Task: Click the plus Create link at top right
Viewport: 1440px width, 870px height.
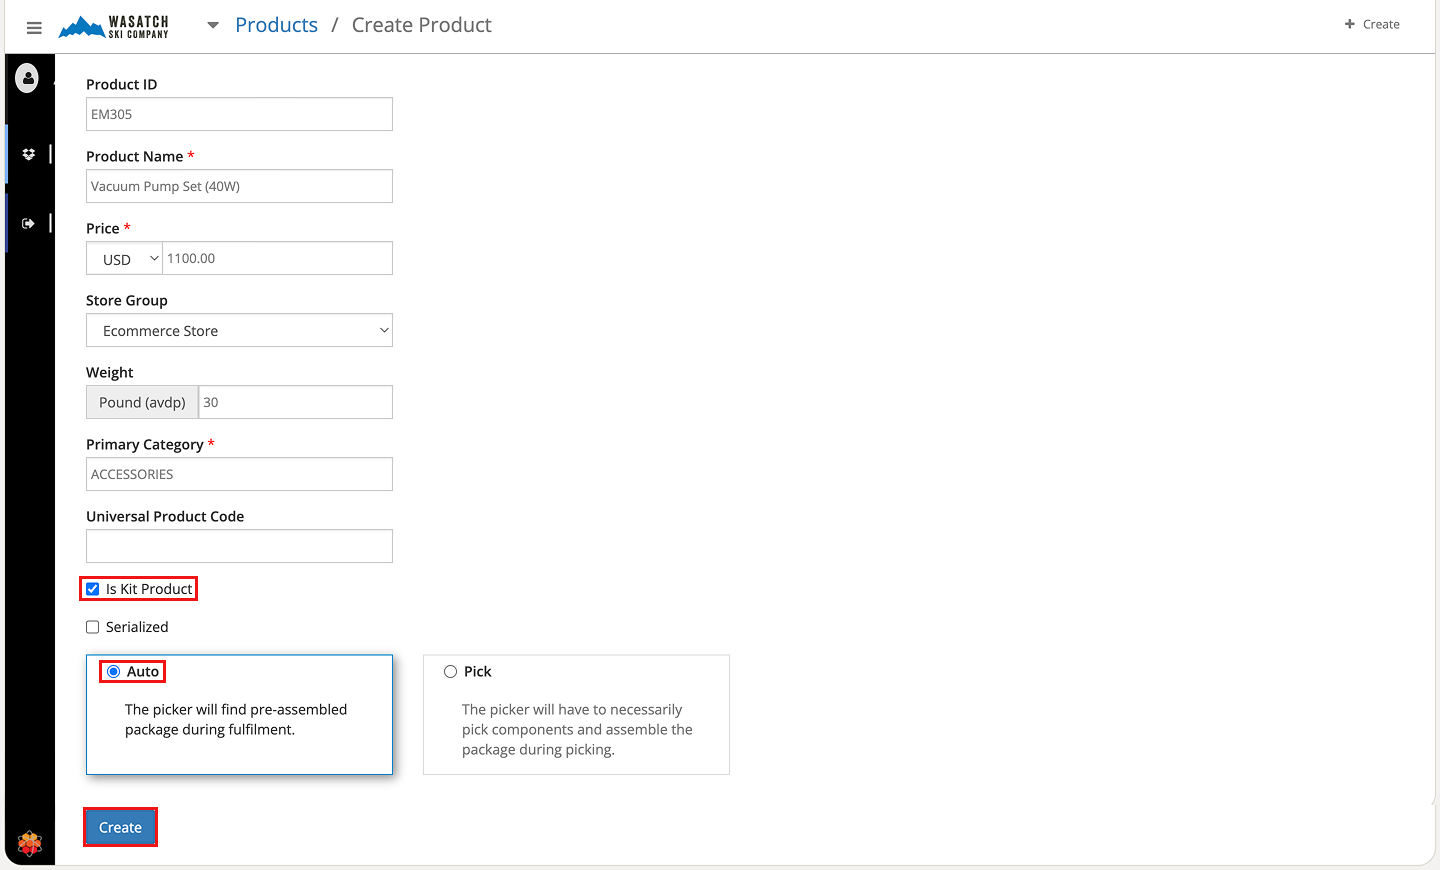Action: [1372, 24]
